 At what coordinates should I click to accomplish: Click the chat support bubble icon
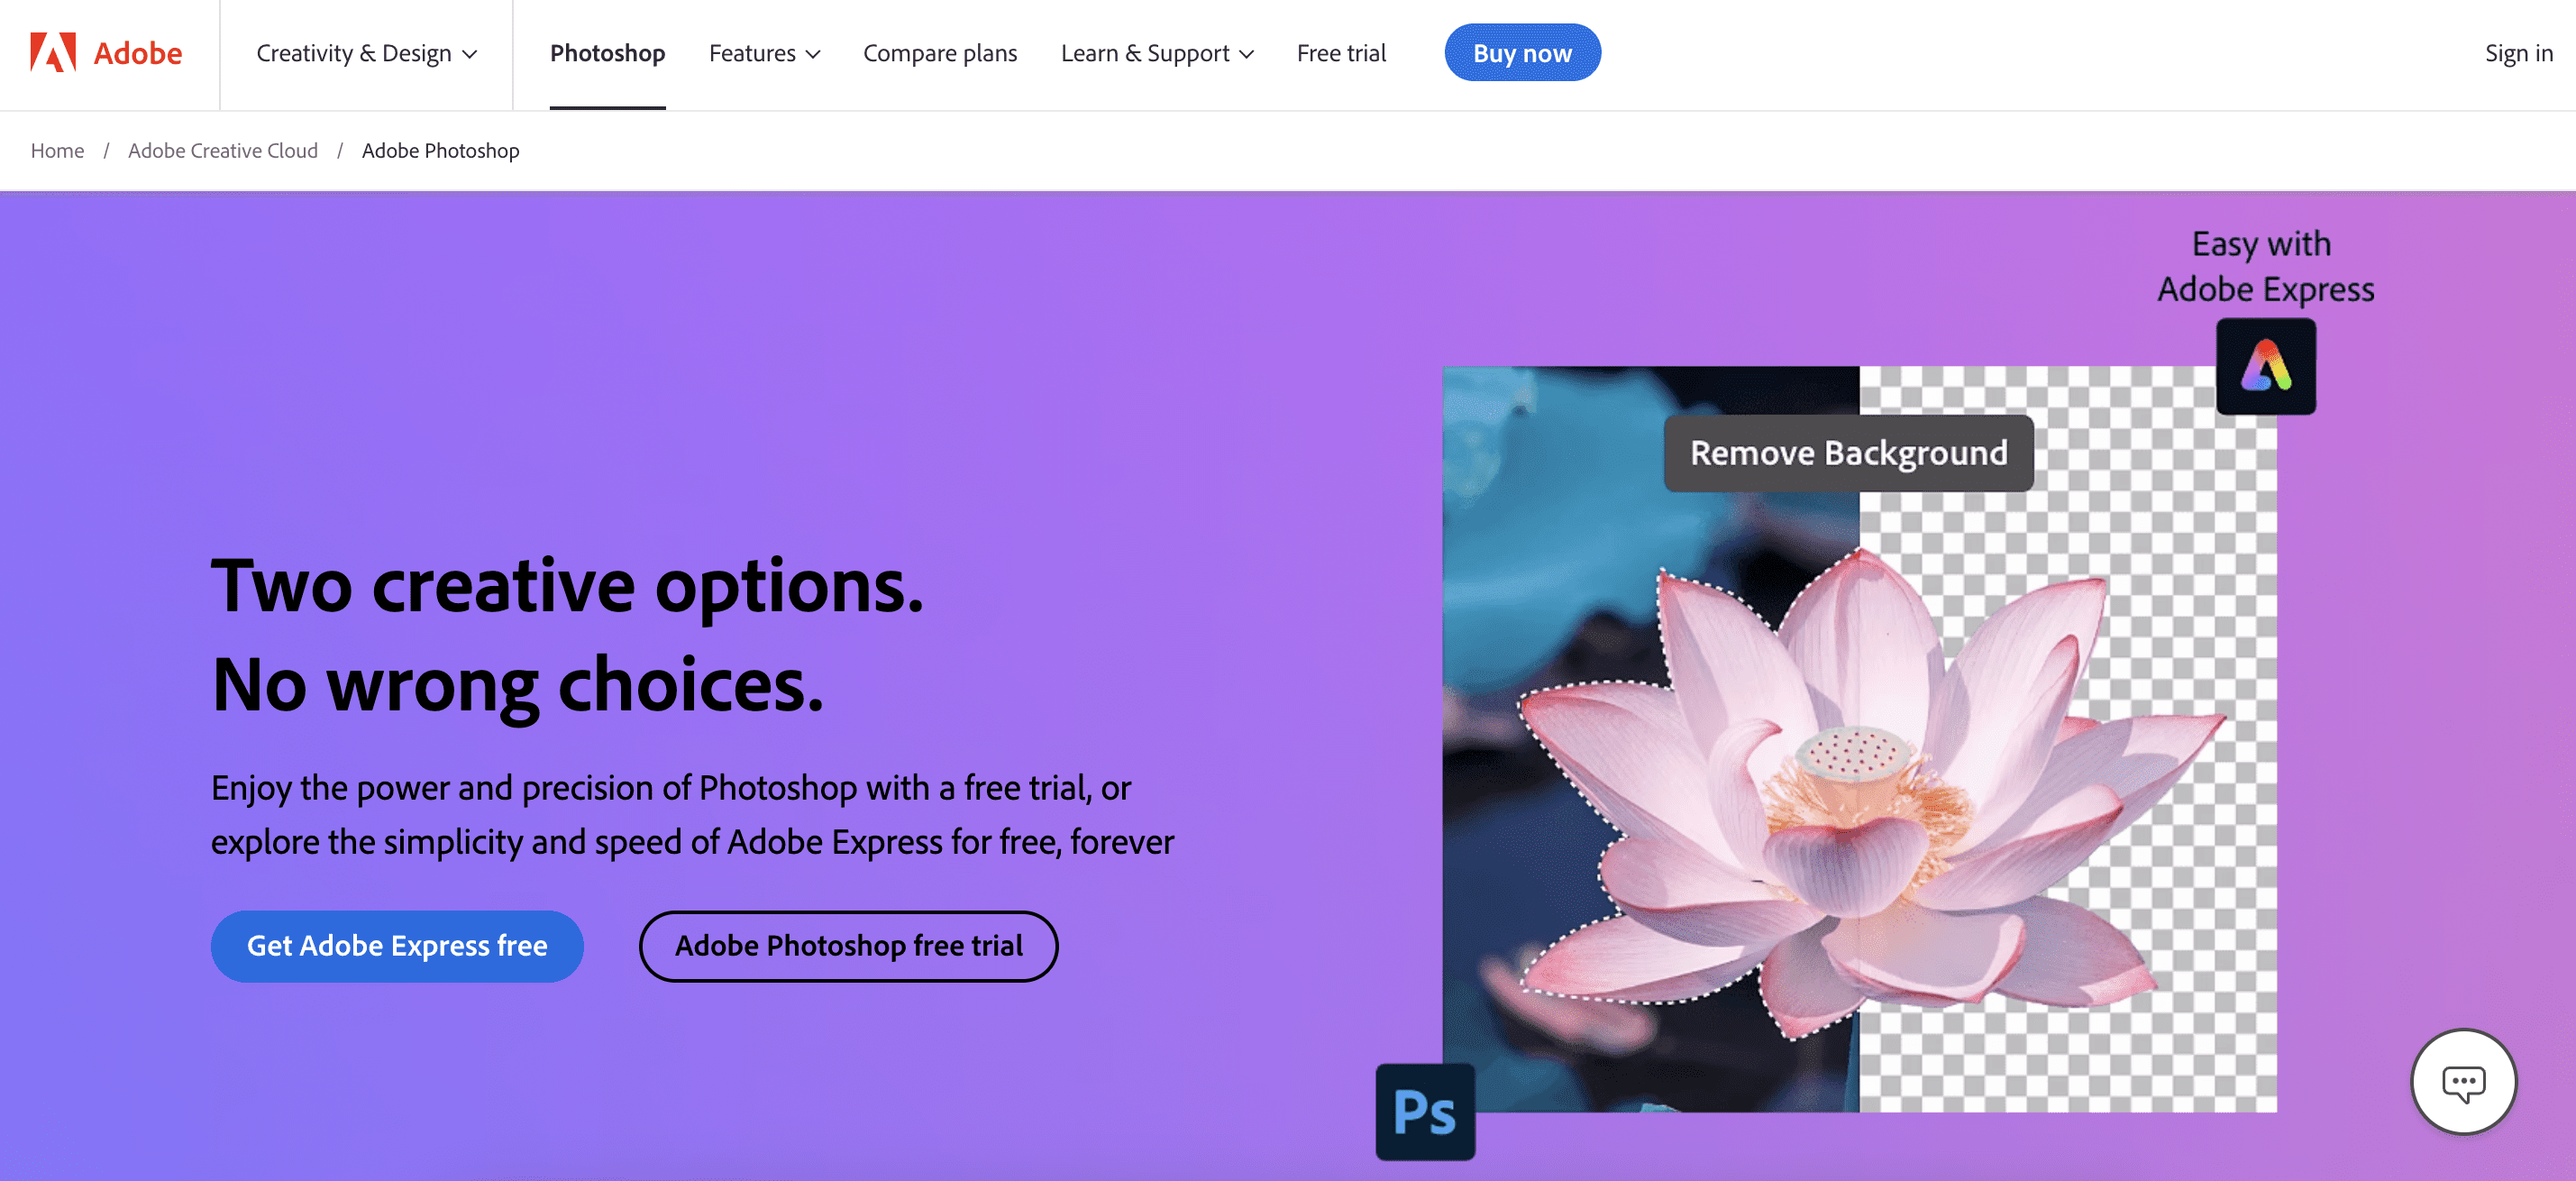pyautogui.click(x=2464, y=1081)
